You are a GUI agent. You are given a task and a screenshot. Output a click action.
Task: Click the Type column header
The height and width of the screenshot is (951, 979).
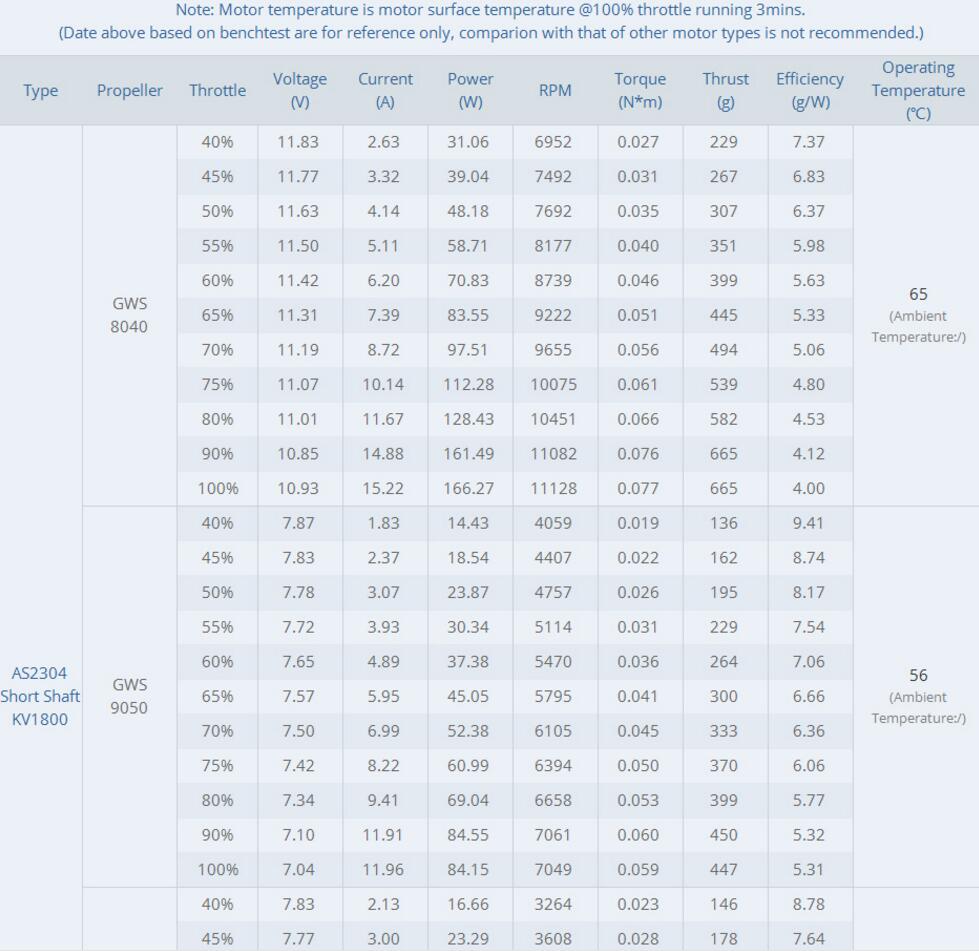[x=41, y=90]
